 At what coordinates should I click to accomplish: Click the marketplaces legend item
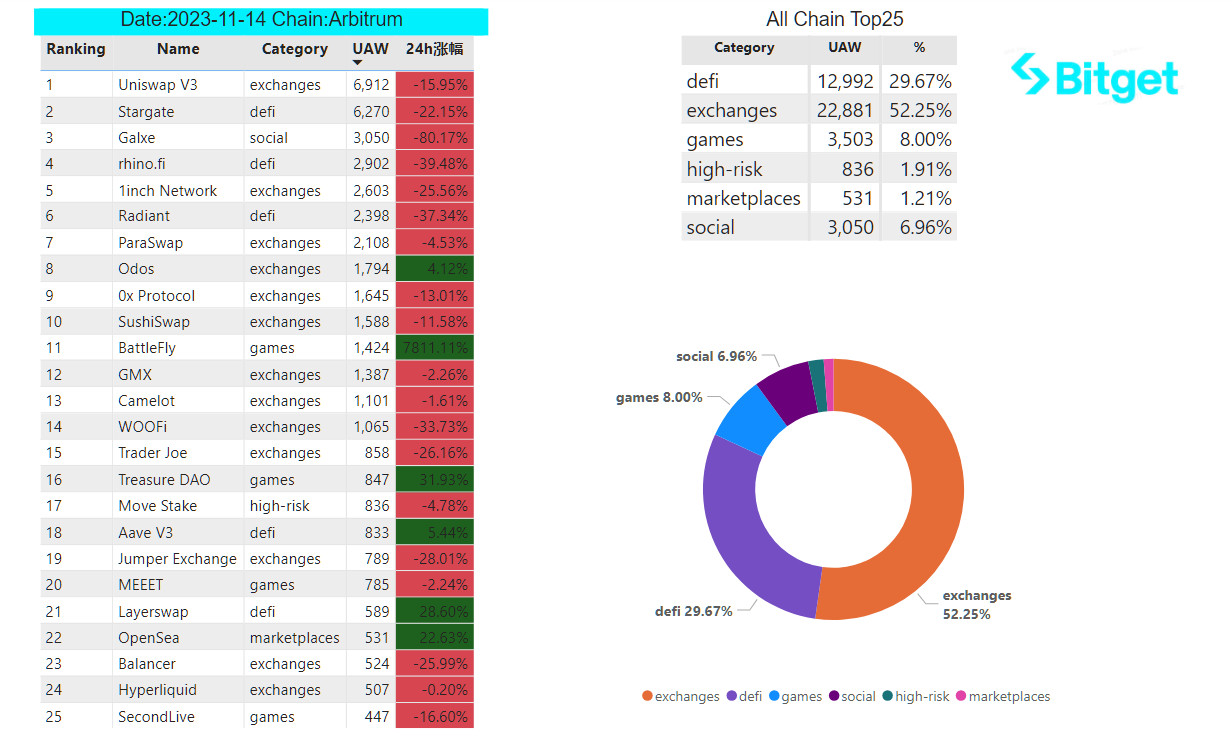click(1003, 696)
